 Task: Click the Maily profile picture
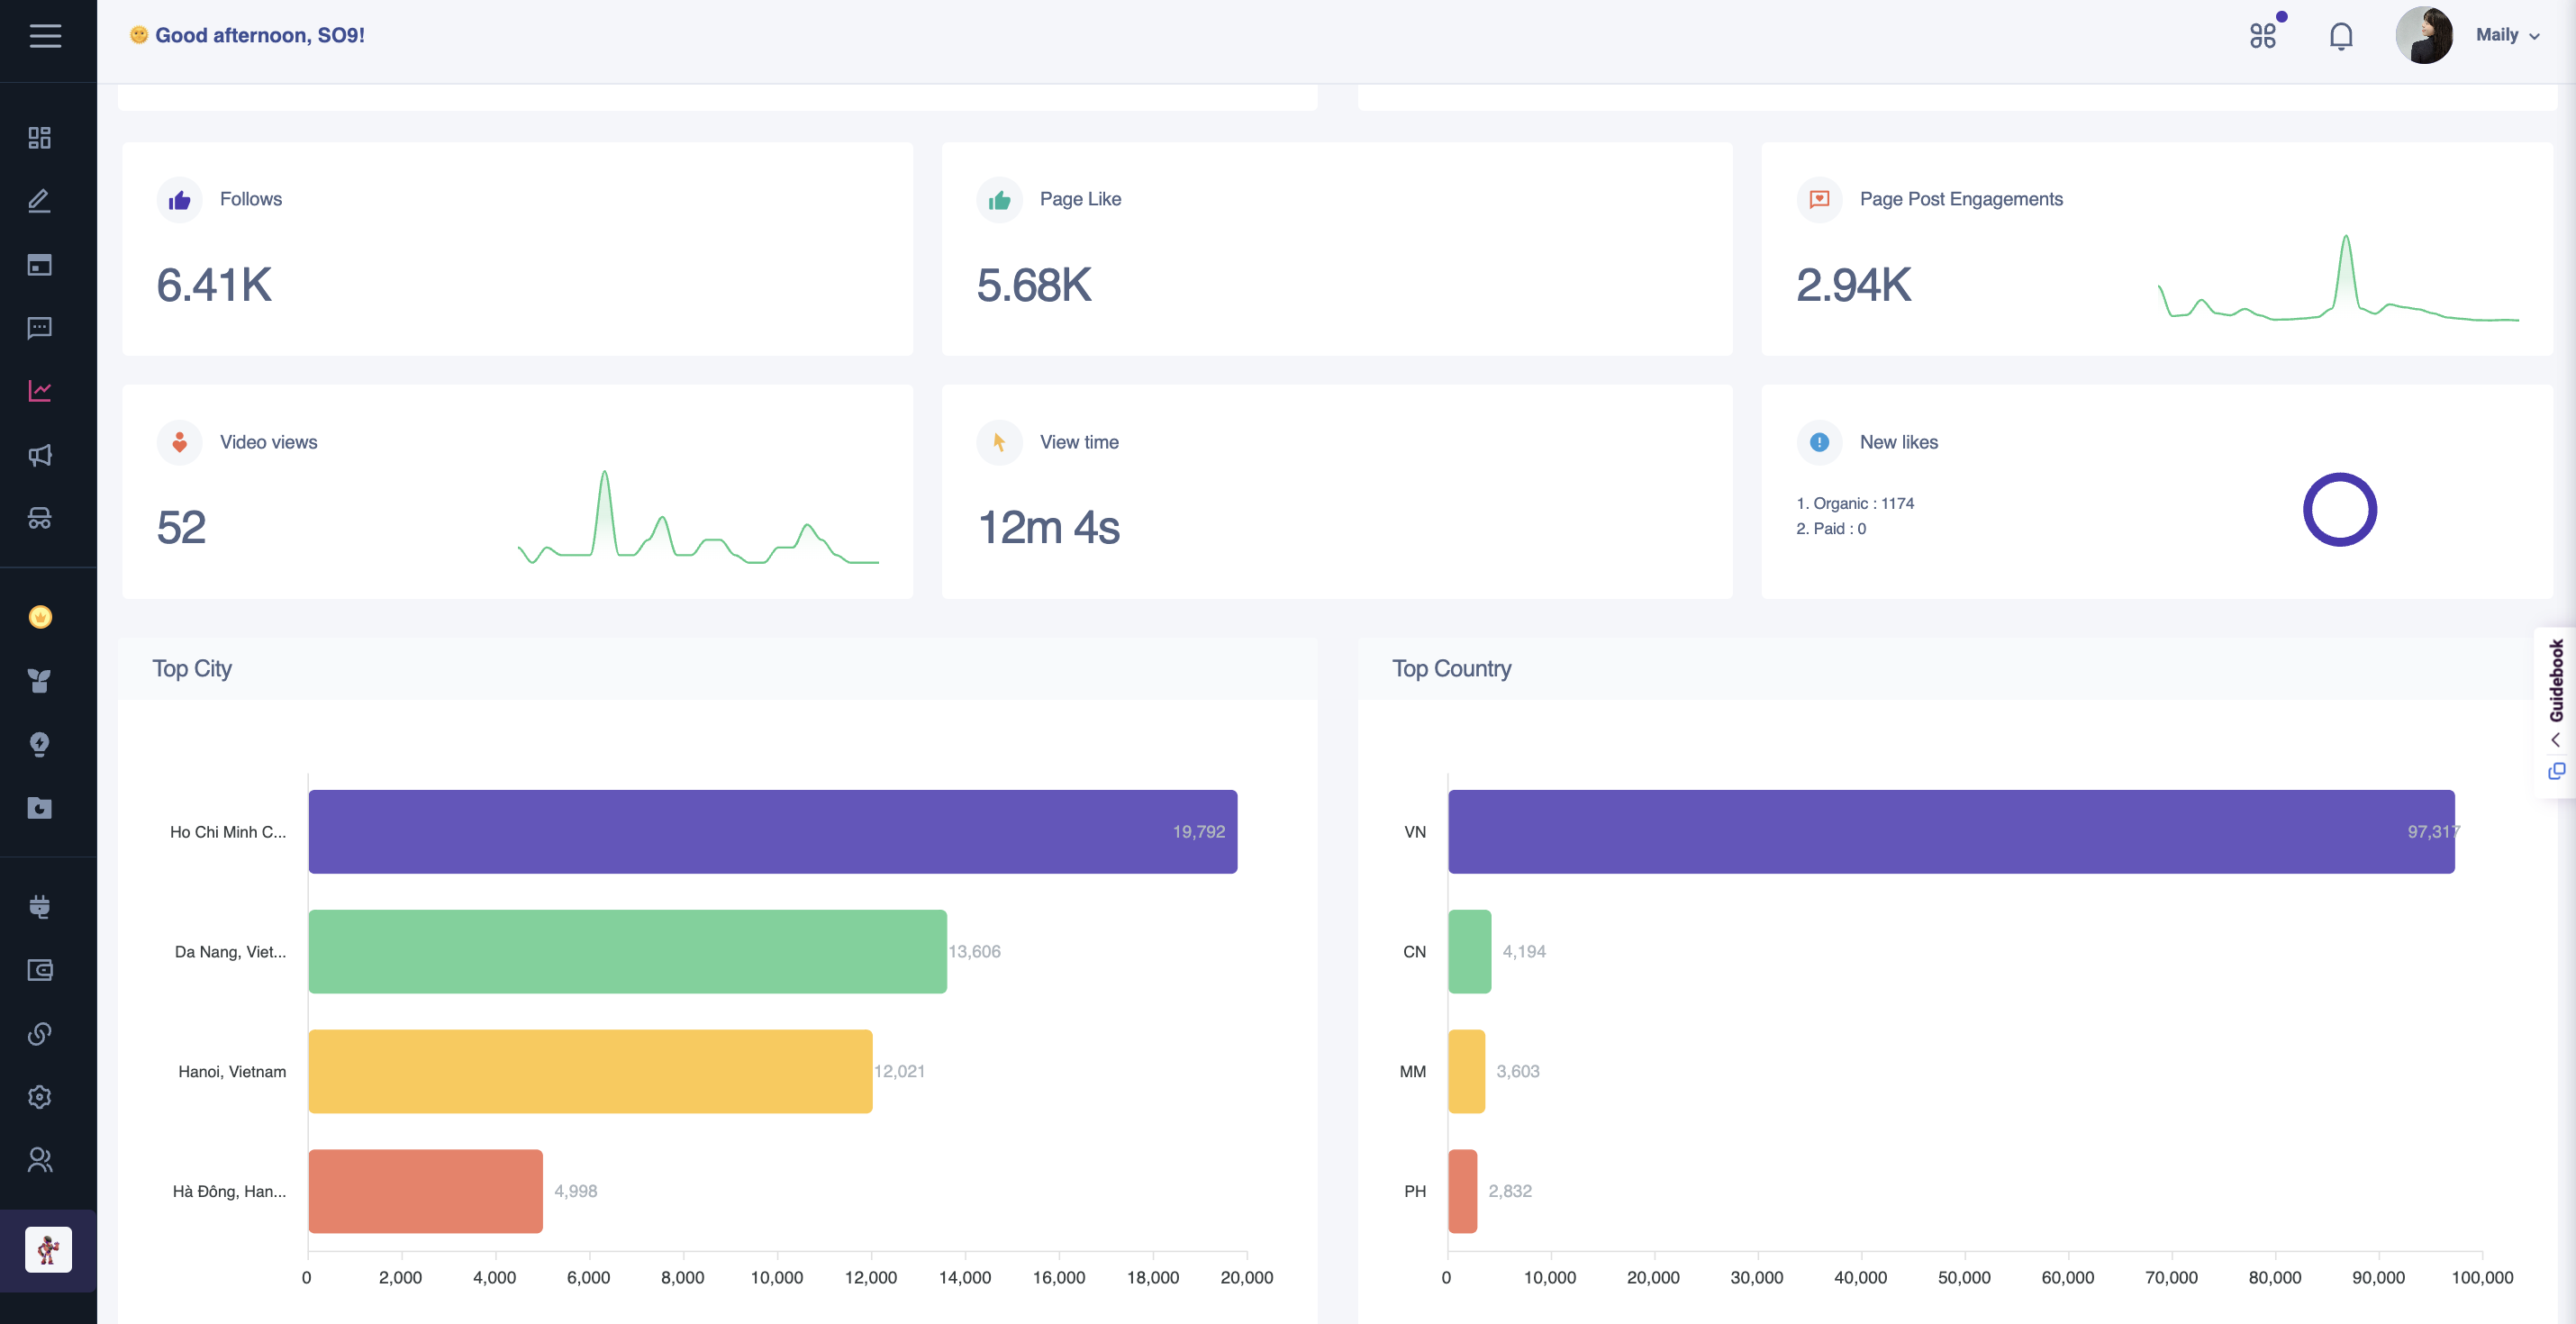click(x=2424, y=35)
